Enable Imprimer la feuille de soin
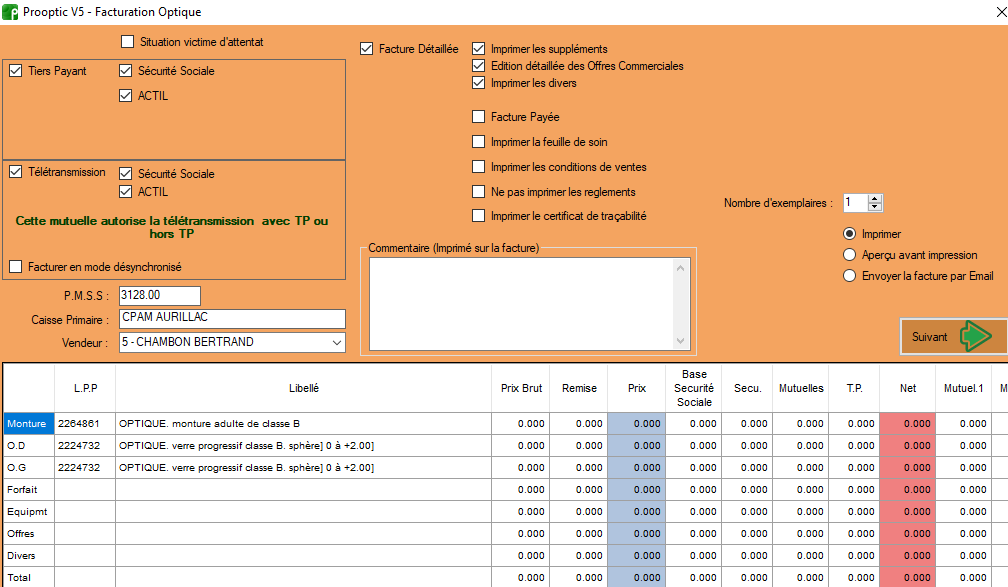This screenshot has width=1008, height=587. (478, 141)
